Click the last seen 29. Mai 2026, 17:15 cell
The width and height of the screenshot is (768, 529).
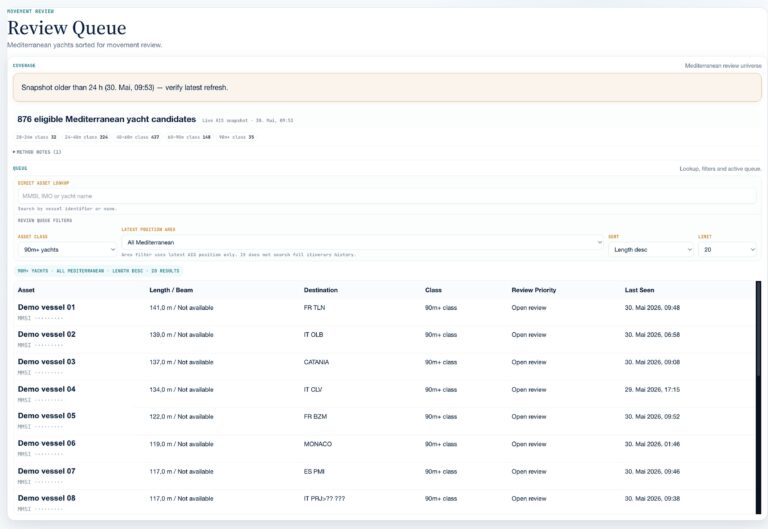[652, 389]
